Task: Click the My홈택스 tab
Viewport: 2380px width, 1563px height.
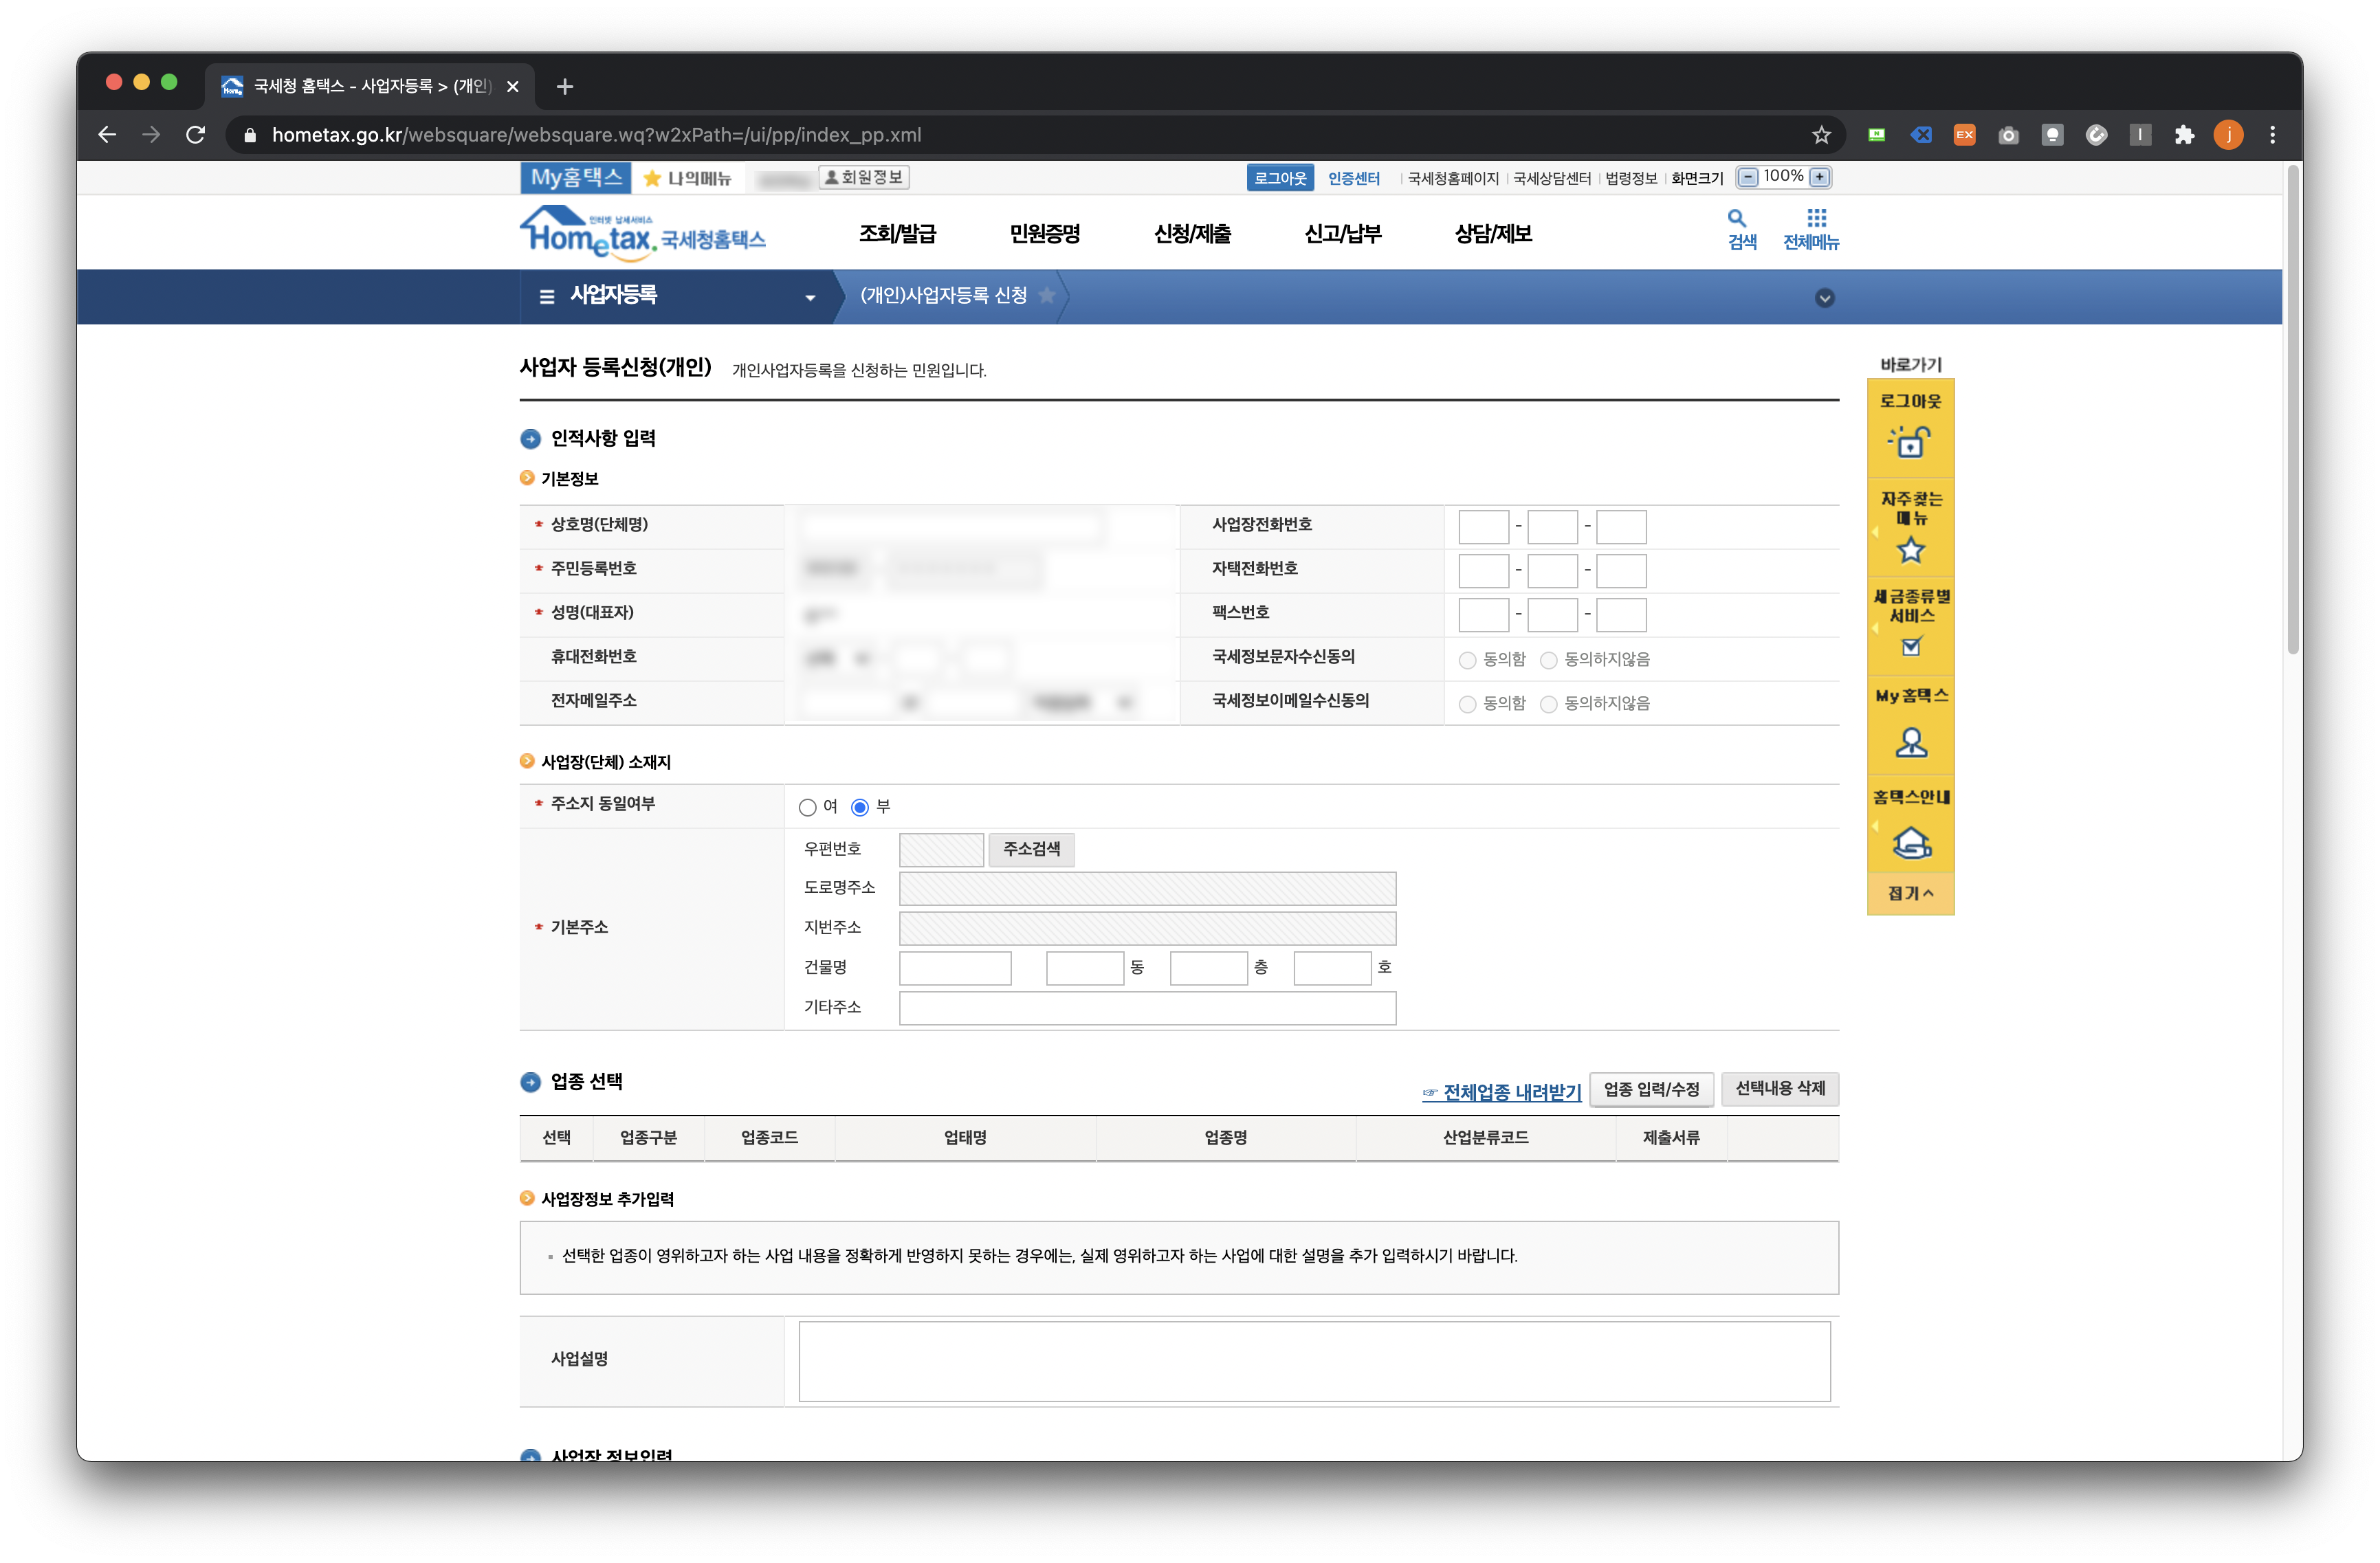Action: coord(576,177)
